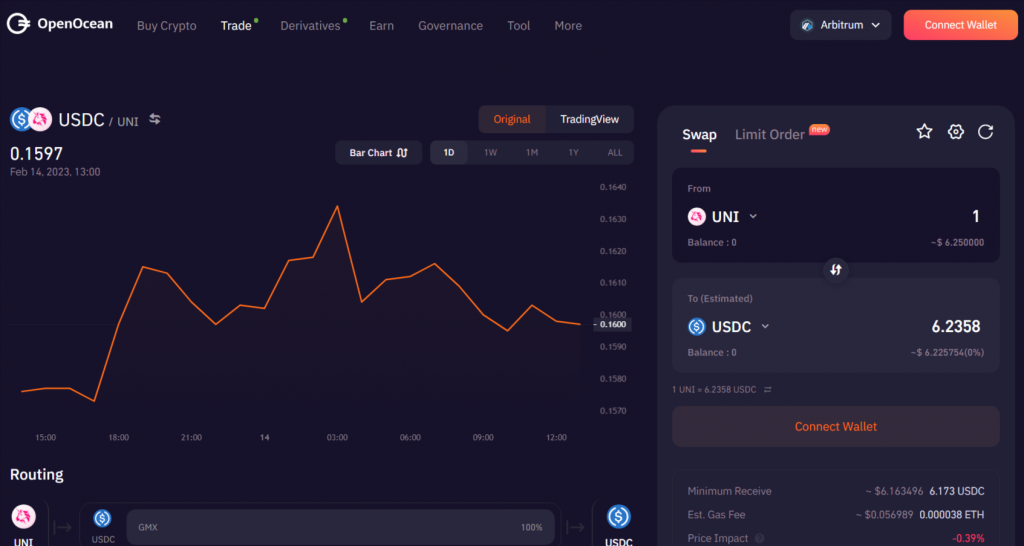Click the OpenOcean logo
The height and width of the screenshot is (546, 1024).
click(59, 24)
